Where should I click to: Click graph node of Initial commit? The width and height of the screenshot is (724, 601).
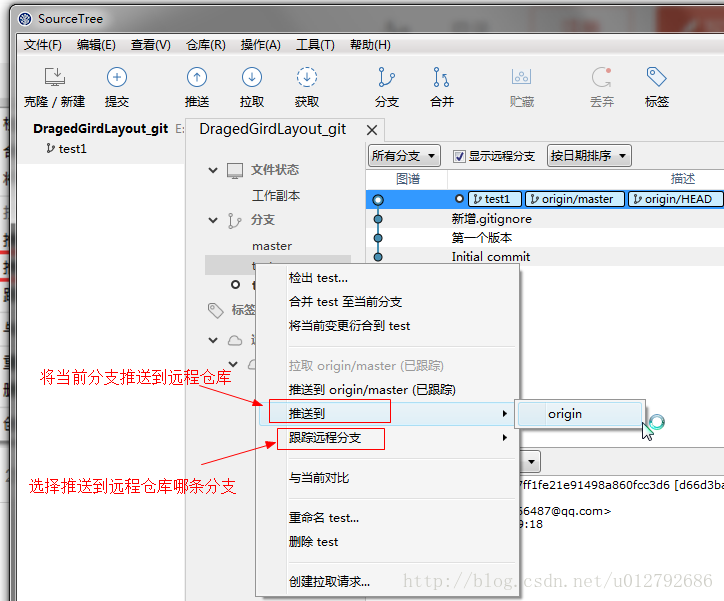tap(378, 257)
